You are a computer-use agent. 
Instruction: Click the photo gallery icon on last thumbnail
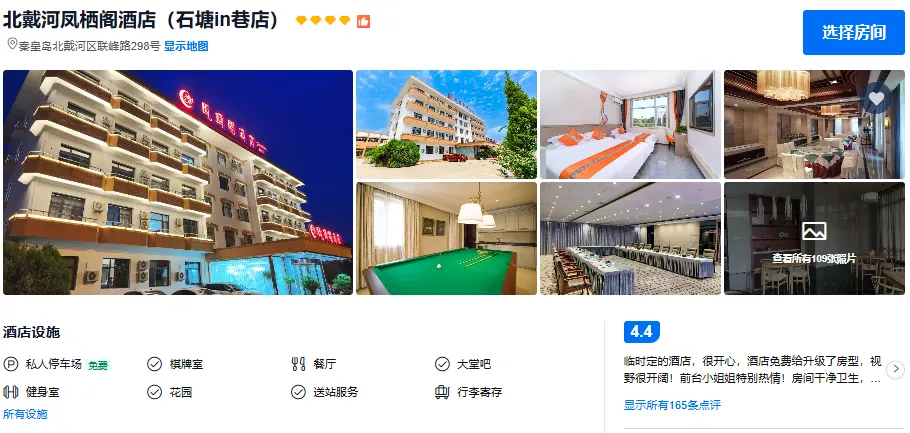814,232
